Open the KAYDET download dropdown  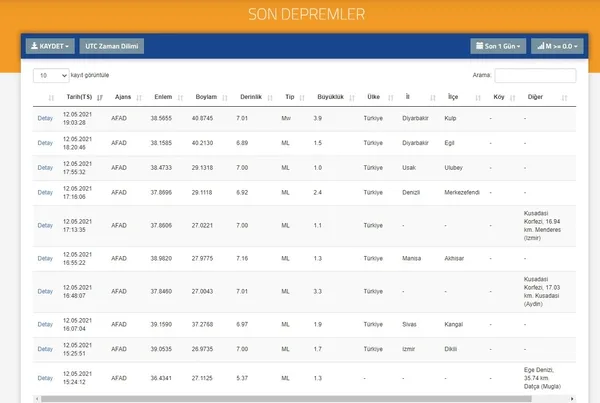point(50,46)
